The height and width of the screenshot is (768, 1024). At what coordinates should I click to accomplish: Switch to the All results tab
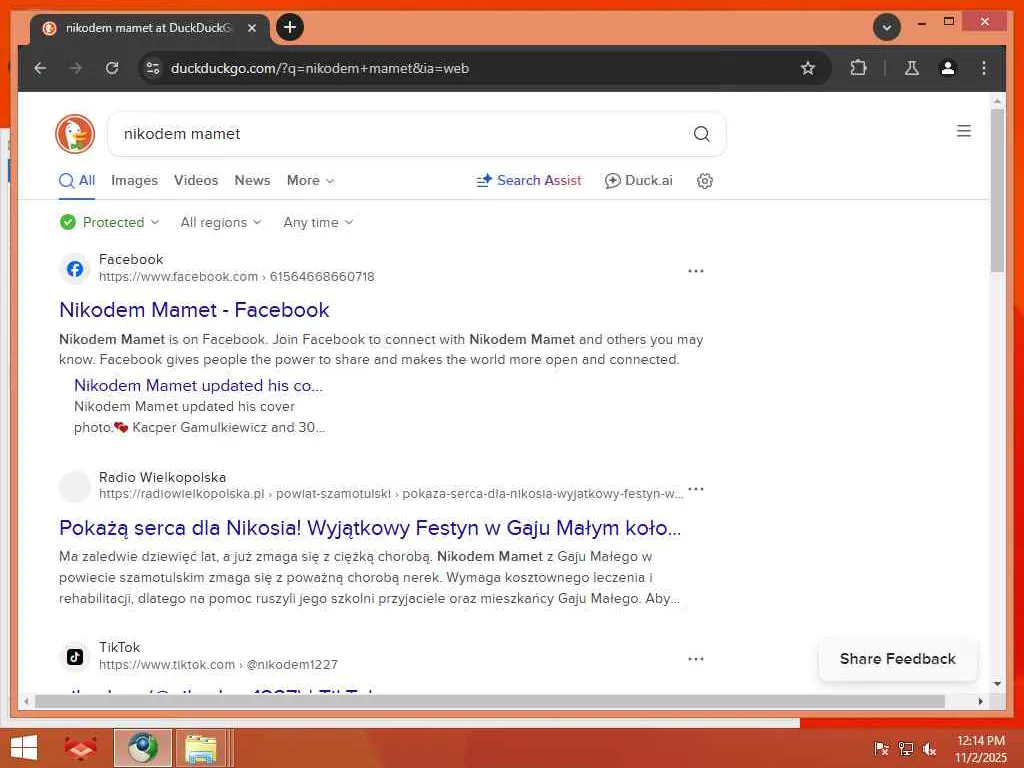[x=77, y=180]
